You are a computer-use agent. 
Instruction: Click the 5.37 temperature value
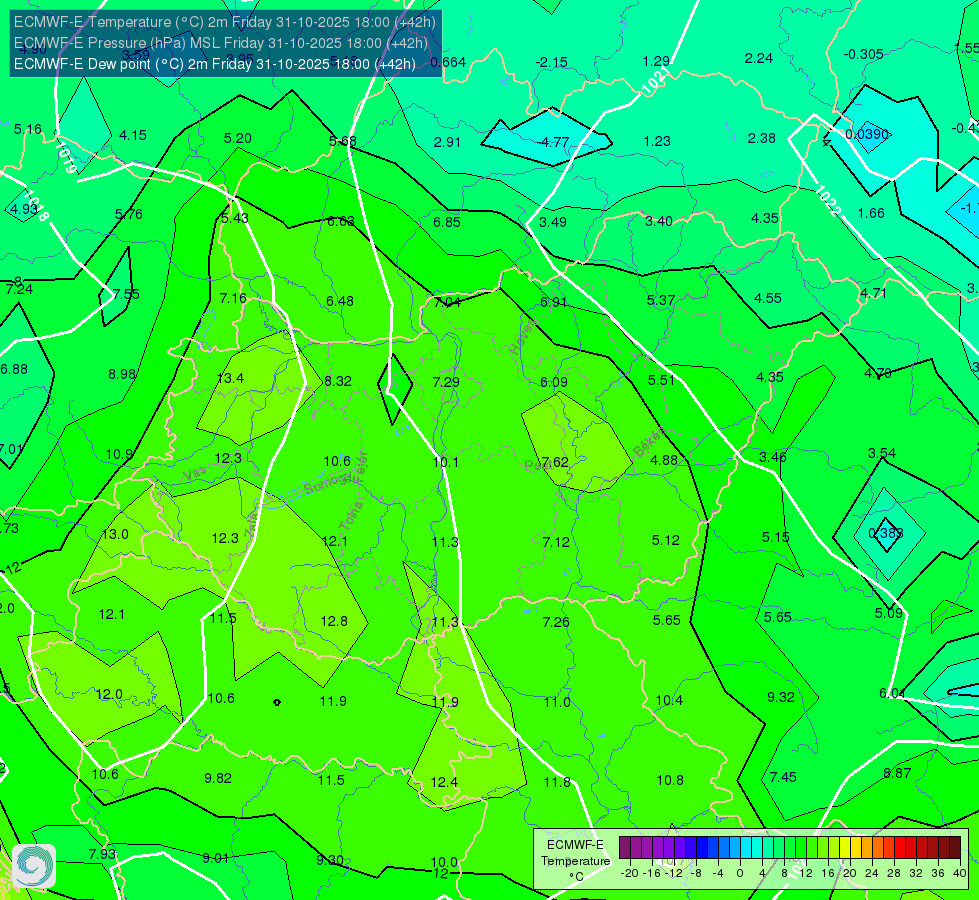coord(661,300)
